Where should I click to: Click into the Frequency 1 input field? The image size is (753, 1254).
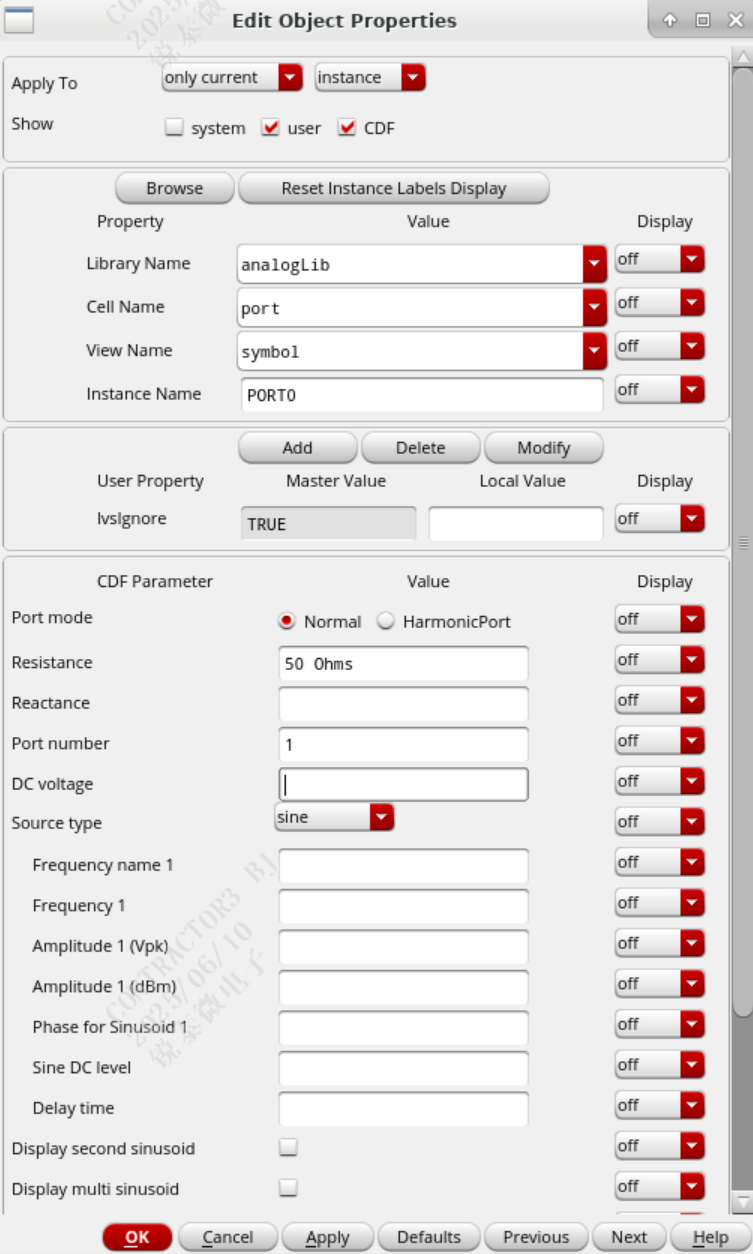(x=403, y=906)
